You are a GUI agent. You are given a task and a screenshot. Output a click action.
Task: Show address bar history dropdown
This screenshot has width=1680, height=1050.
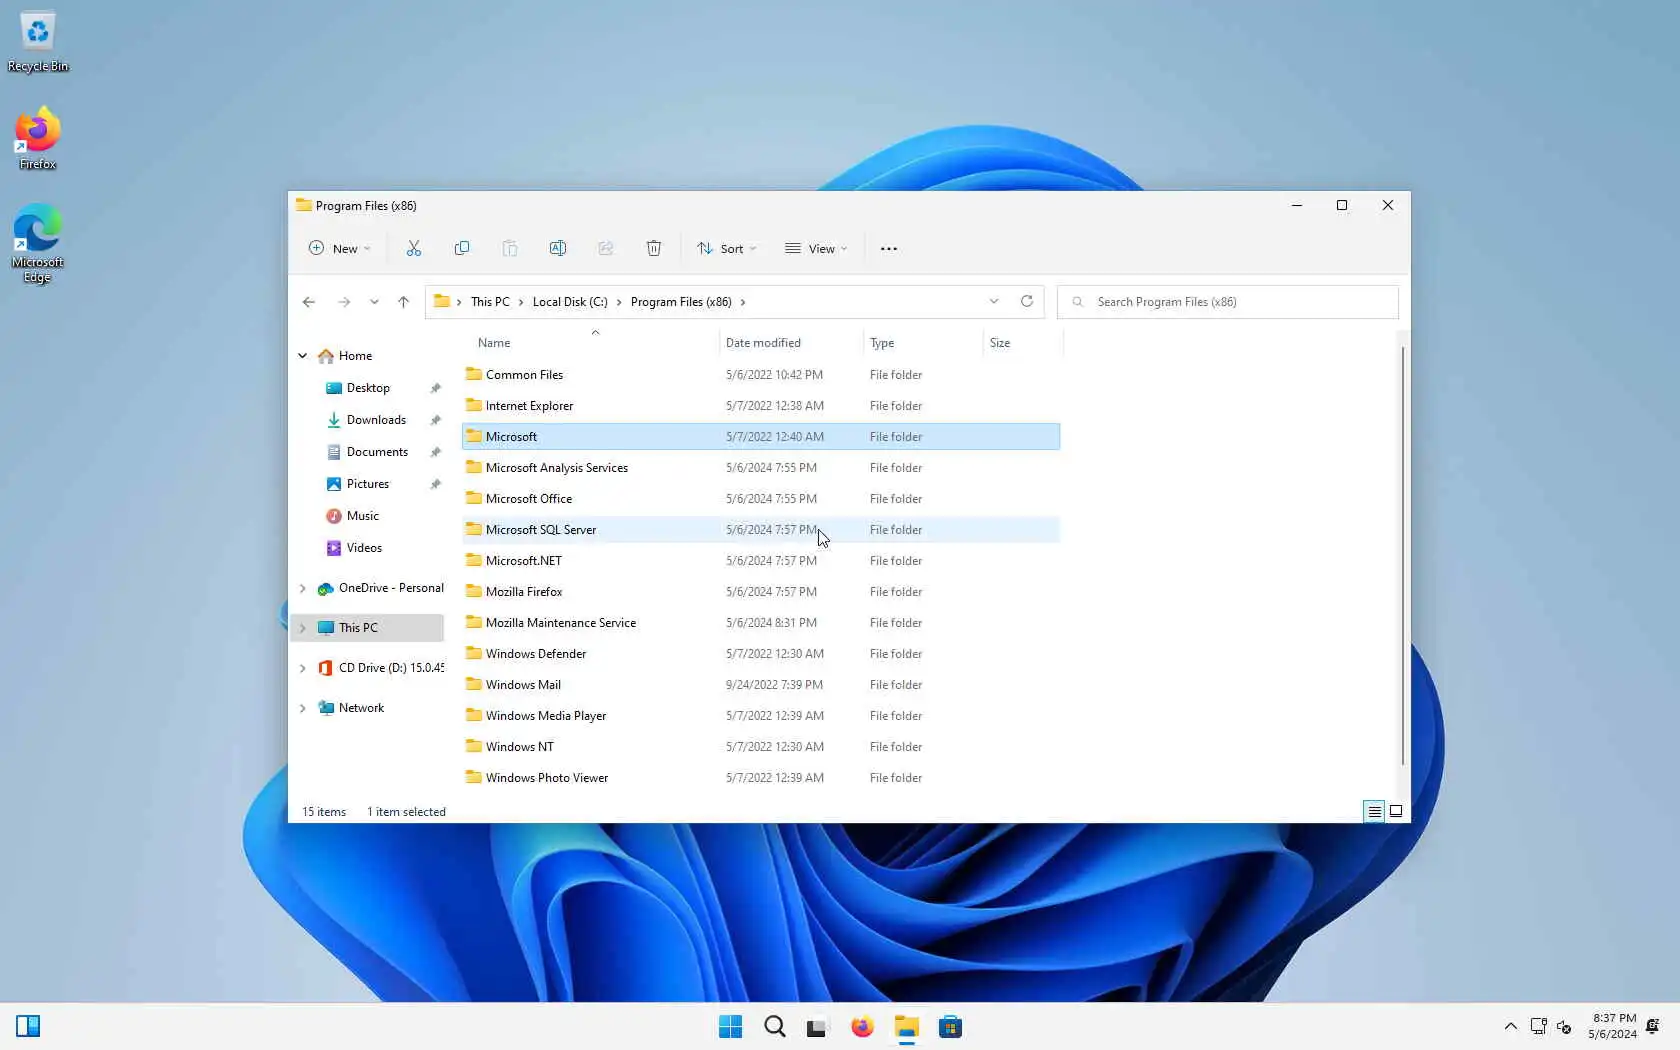[x=994, y=301]
